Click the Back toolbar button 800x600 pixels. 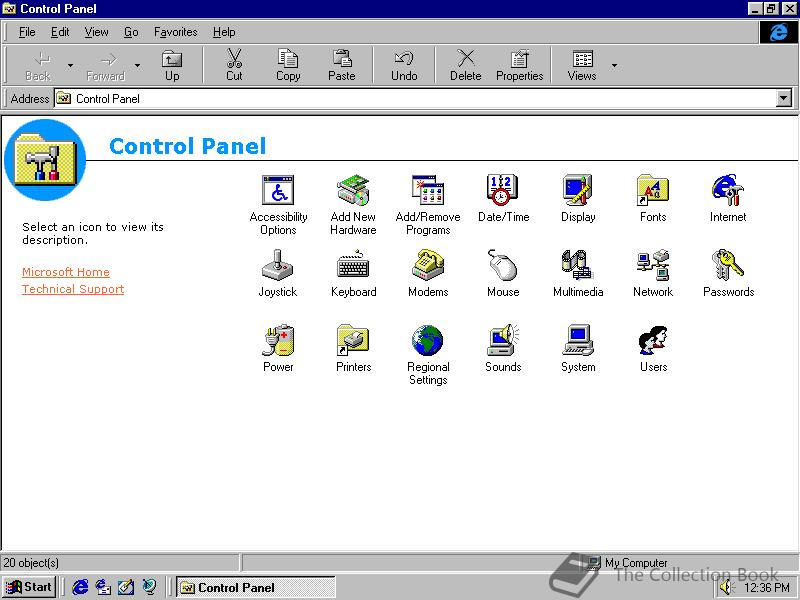pos(38,65)
